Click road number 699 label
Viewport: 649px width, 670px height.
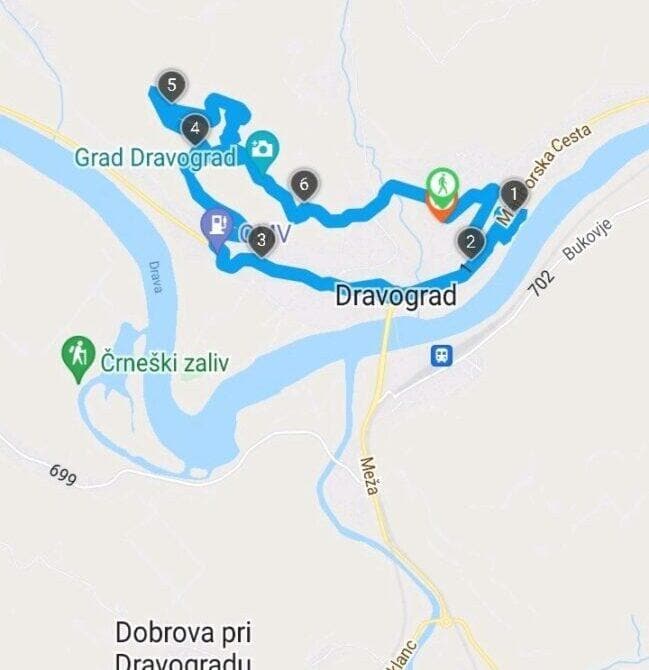click(x=63, y=475)
